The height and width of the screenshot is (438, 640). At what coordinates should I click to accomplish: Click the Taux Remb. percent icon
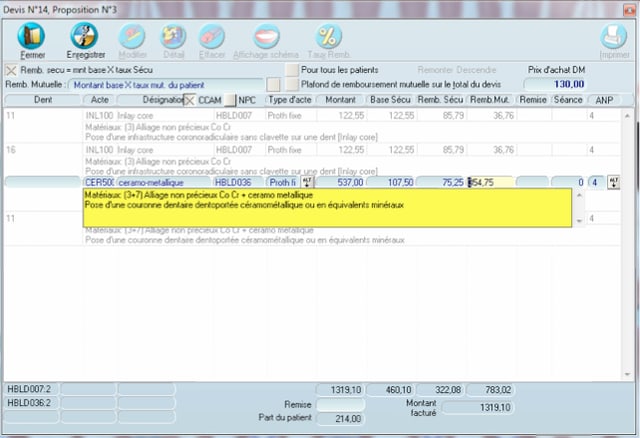[x=329, y=36]
